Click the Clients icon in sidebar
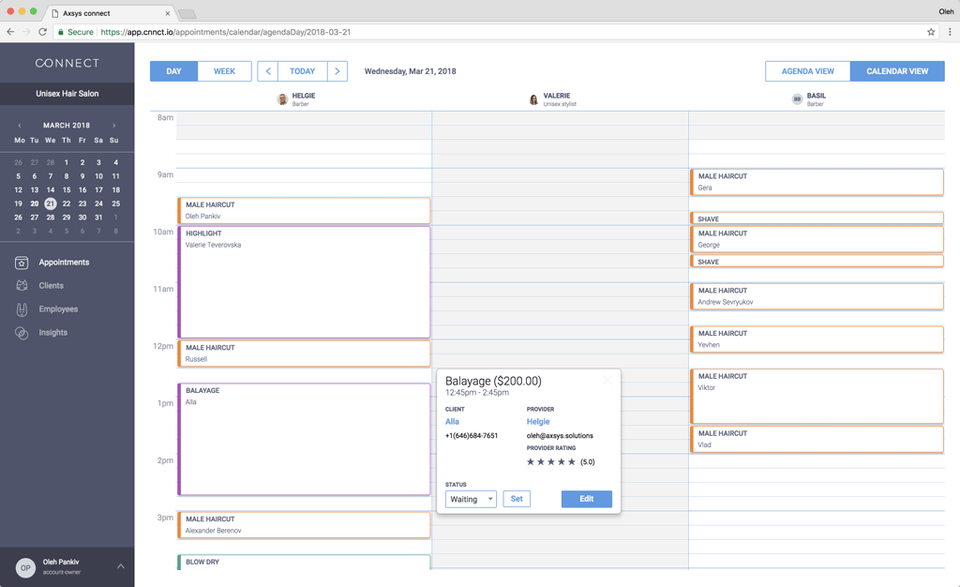 point(21,286)
